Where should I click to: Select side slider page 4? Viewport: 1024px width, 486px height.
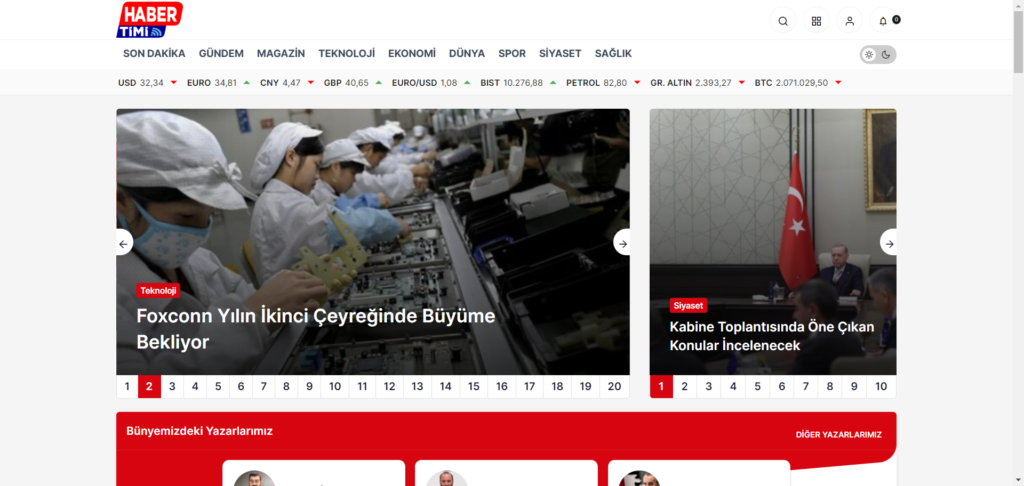[733, 387]
